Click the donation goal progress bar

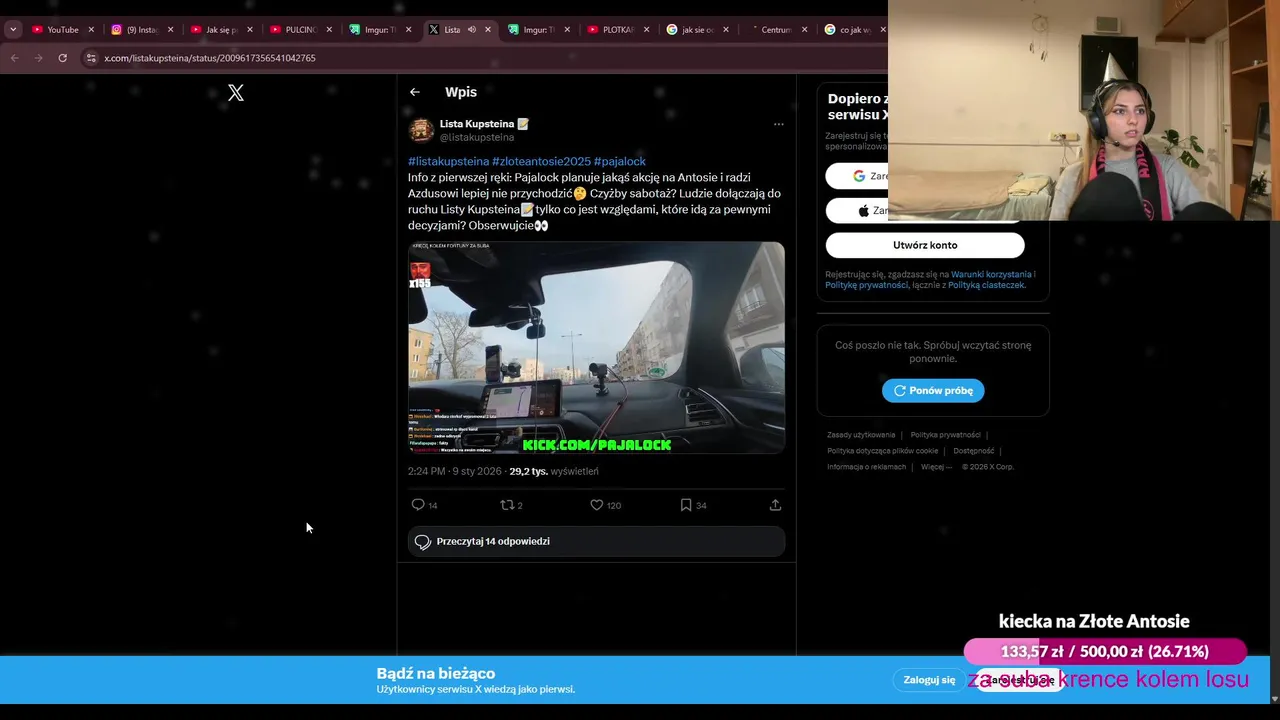(x=1105, y=651)
